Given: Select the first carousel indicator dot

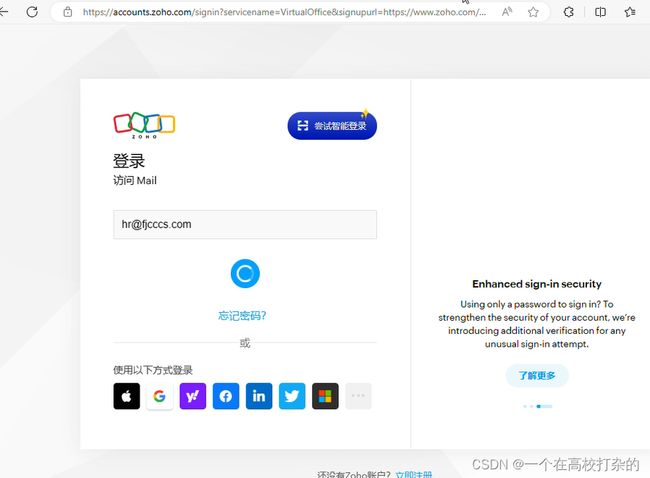Looking at the screenshot, I should pos(525,406).
